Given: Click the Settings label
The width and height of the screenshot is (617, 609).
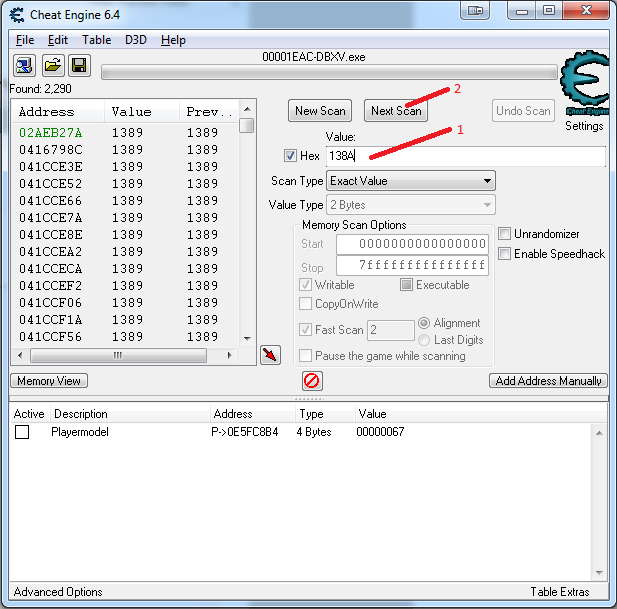Looking at the screenshot, I should click(584, 126).
